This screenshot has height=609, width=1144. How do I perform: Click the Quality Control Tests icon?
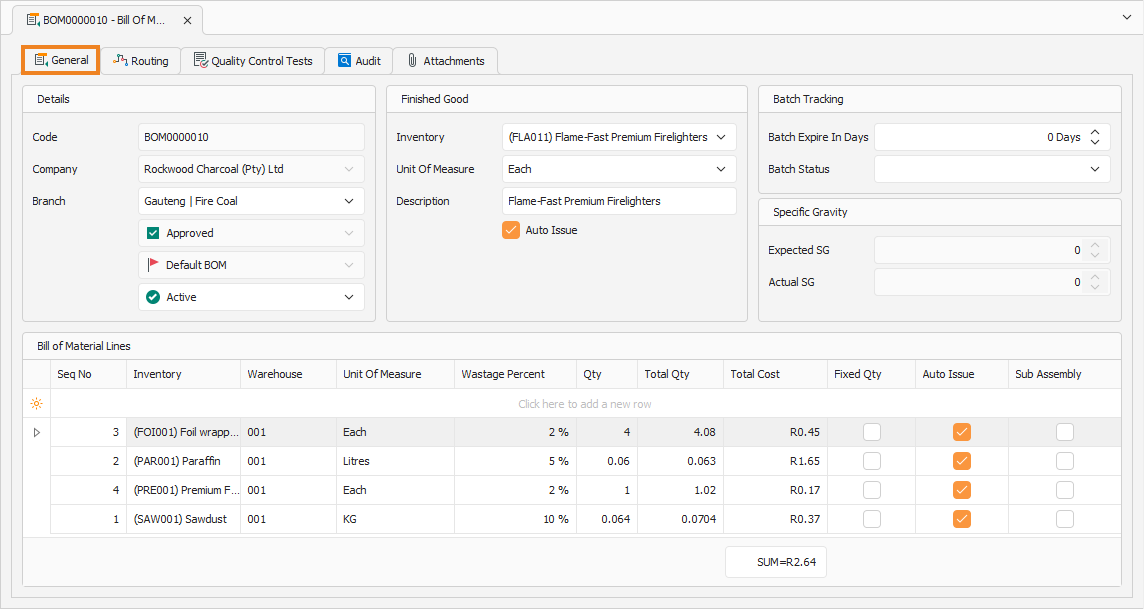[x=201, y=61]
